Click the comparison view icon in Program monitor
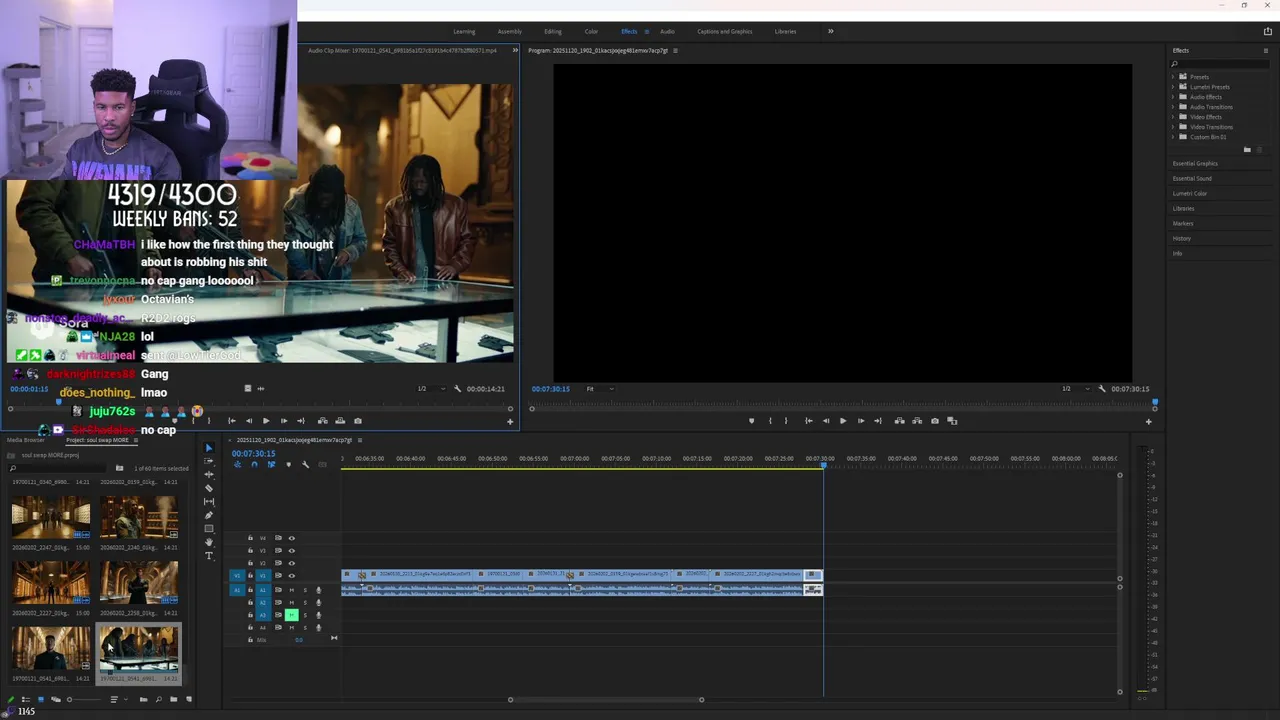 952,421
